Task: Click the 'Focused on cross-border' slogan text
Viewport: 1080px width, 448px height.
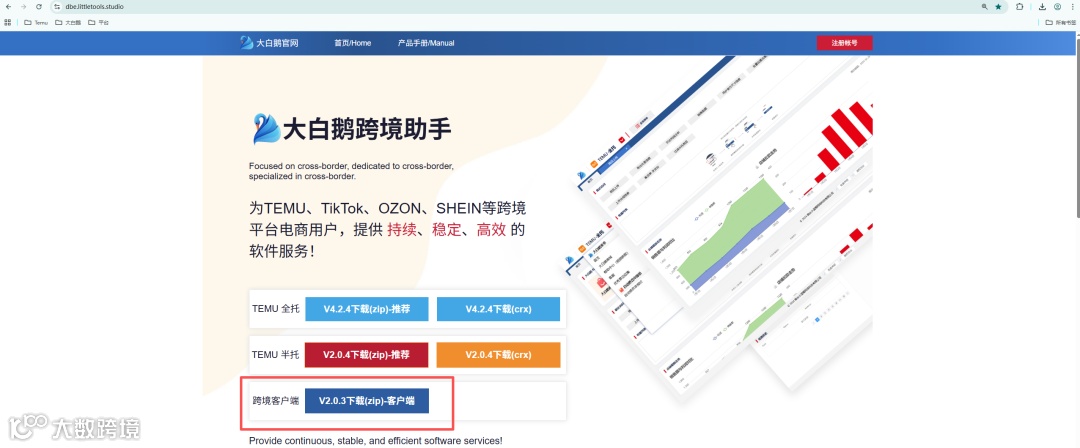Action: tap(351, 171)
